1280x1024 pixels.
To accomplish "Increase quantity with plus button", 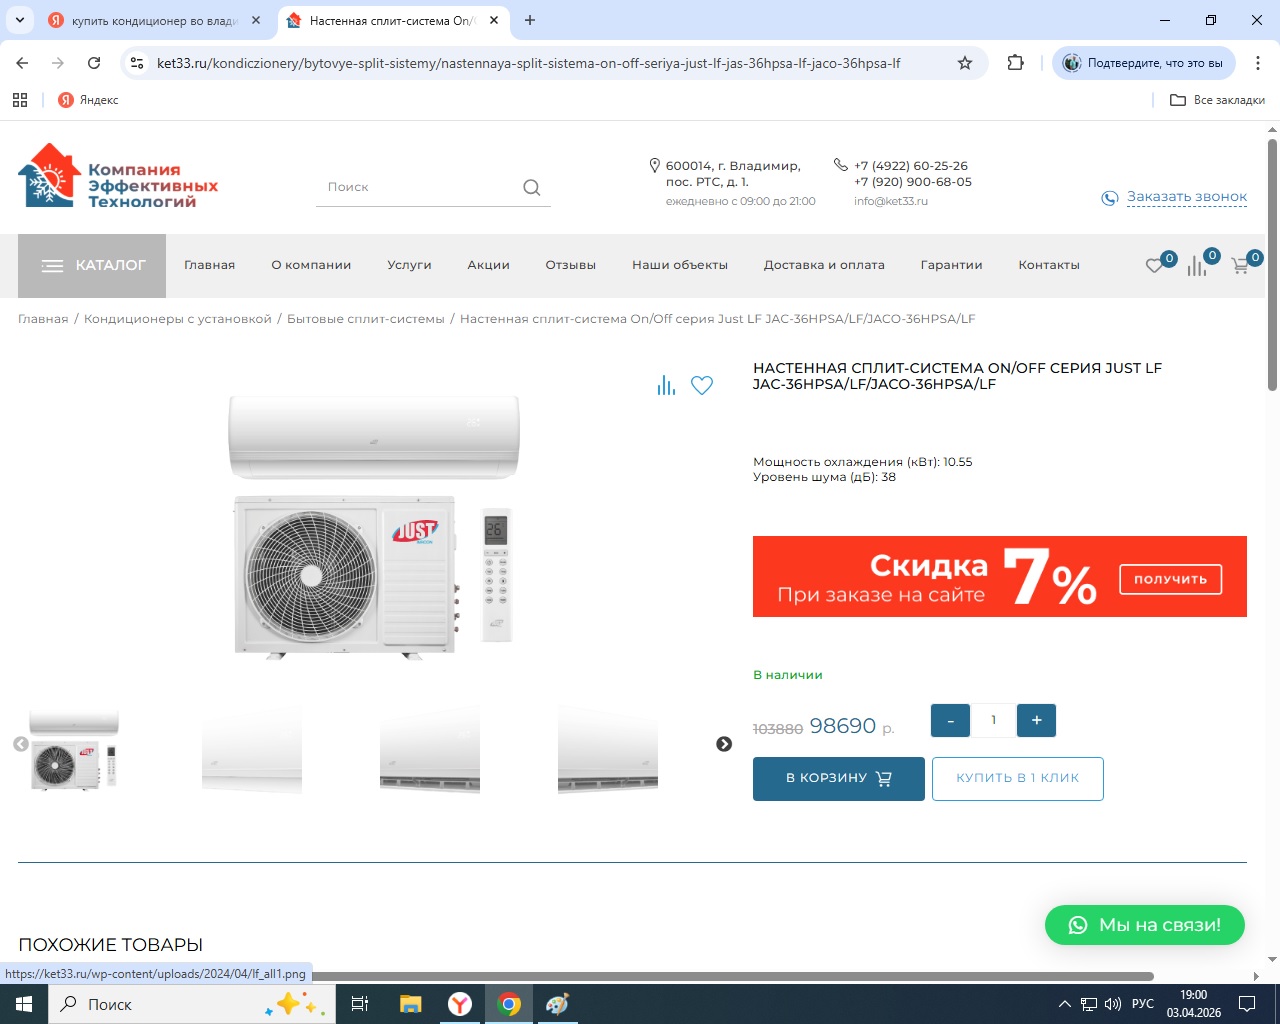I will (x=1036, y=720).
